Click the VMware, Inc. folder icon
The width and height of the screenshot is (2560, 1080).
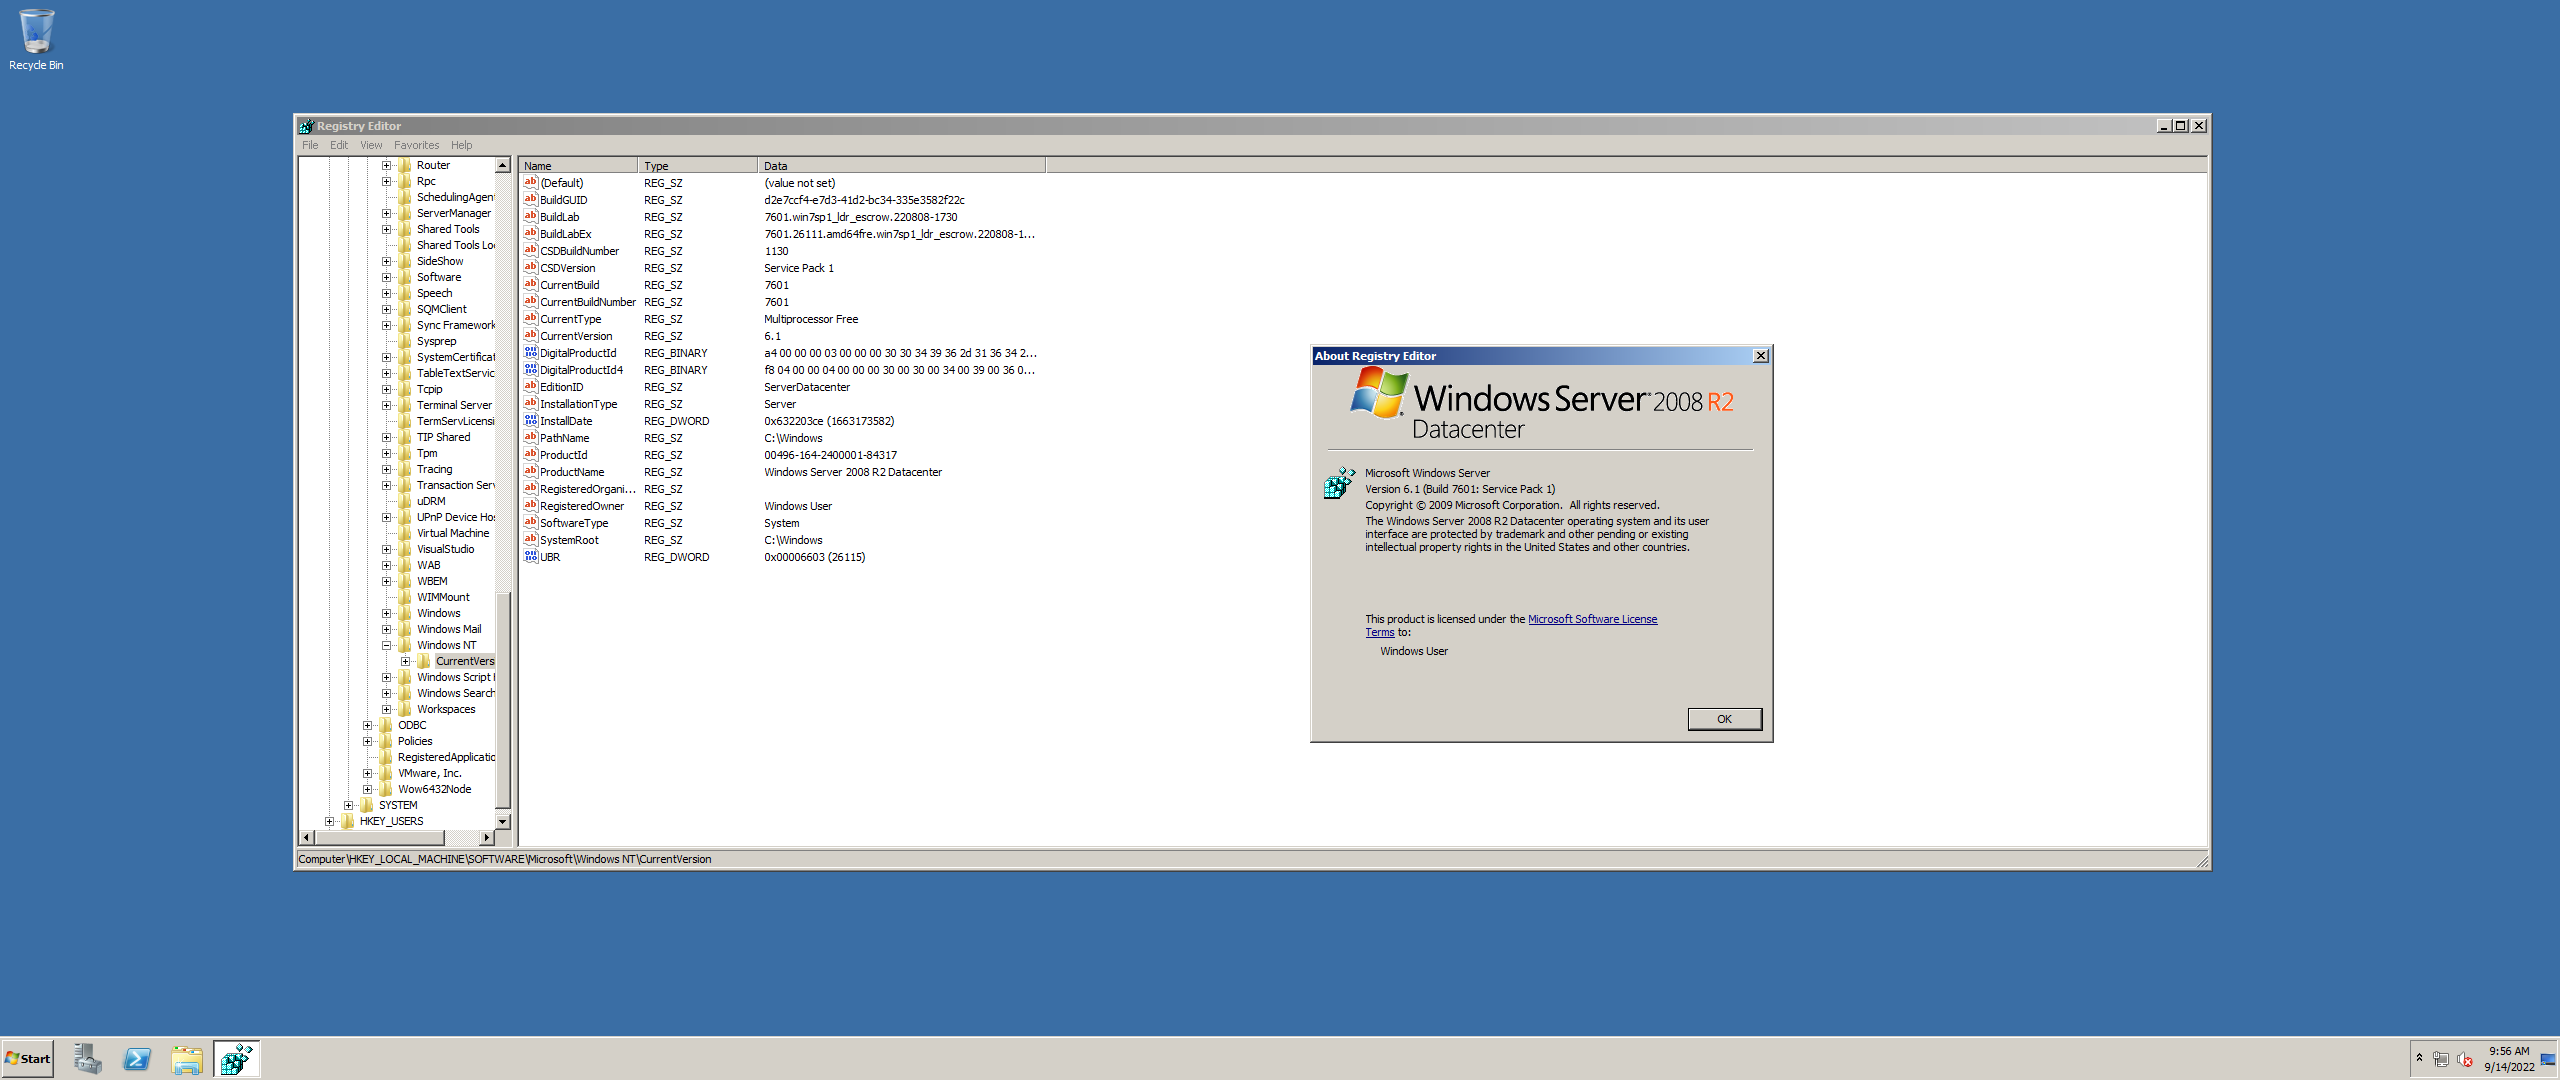point(386,773)
